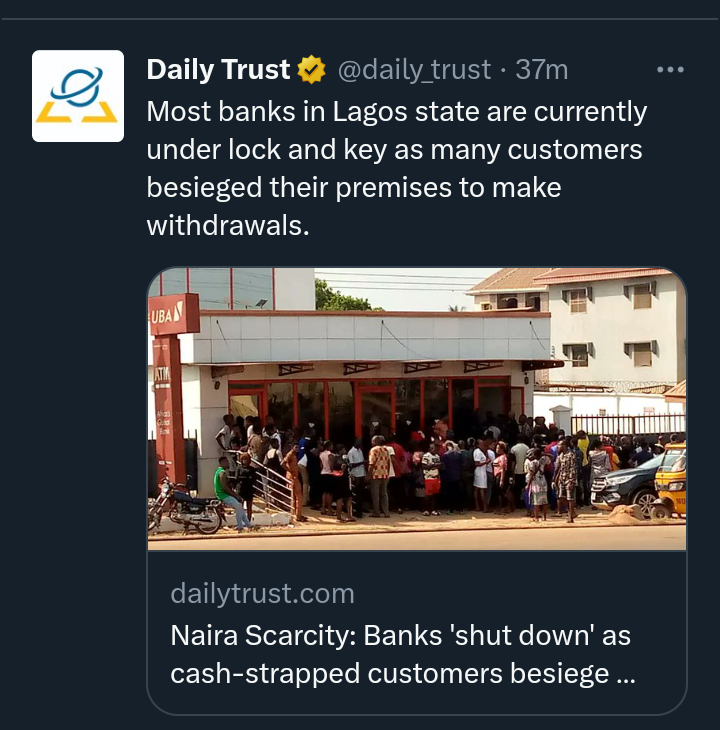This screenshot has width=720, height=730.
Task: Open the Daily Trust profile avatar
Action: coord(78,96)
